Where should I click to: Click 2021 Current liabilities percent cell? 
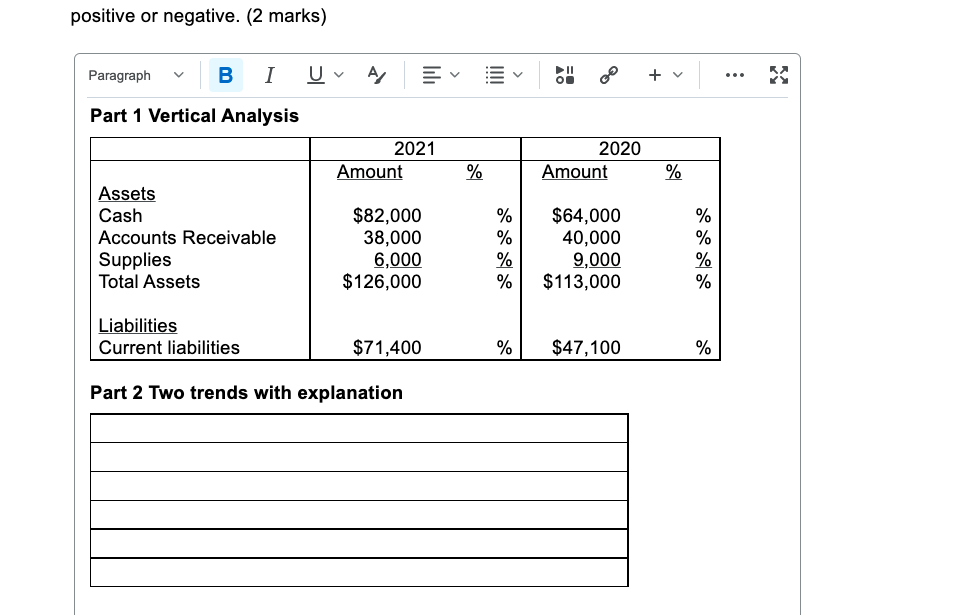(504, 348)
